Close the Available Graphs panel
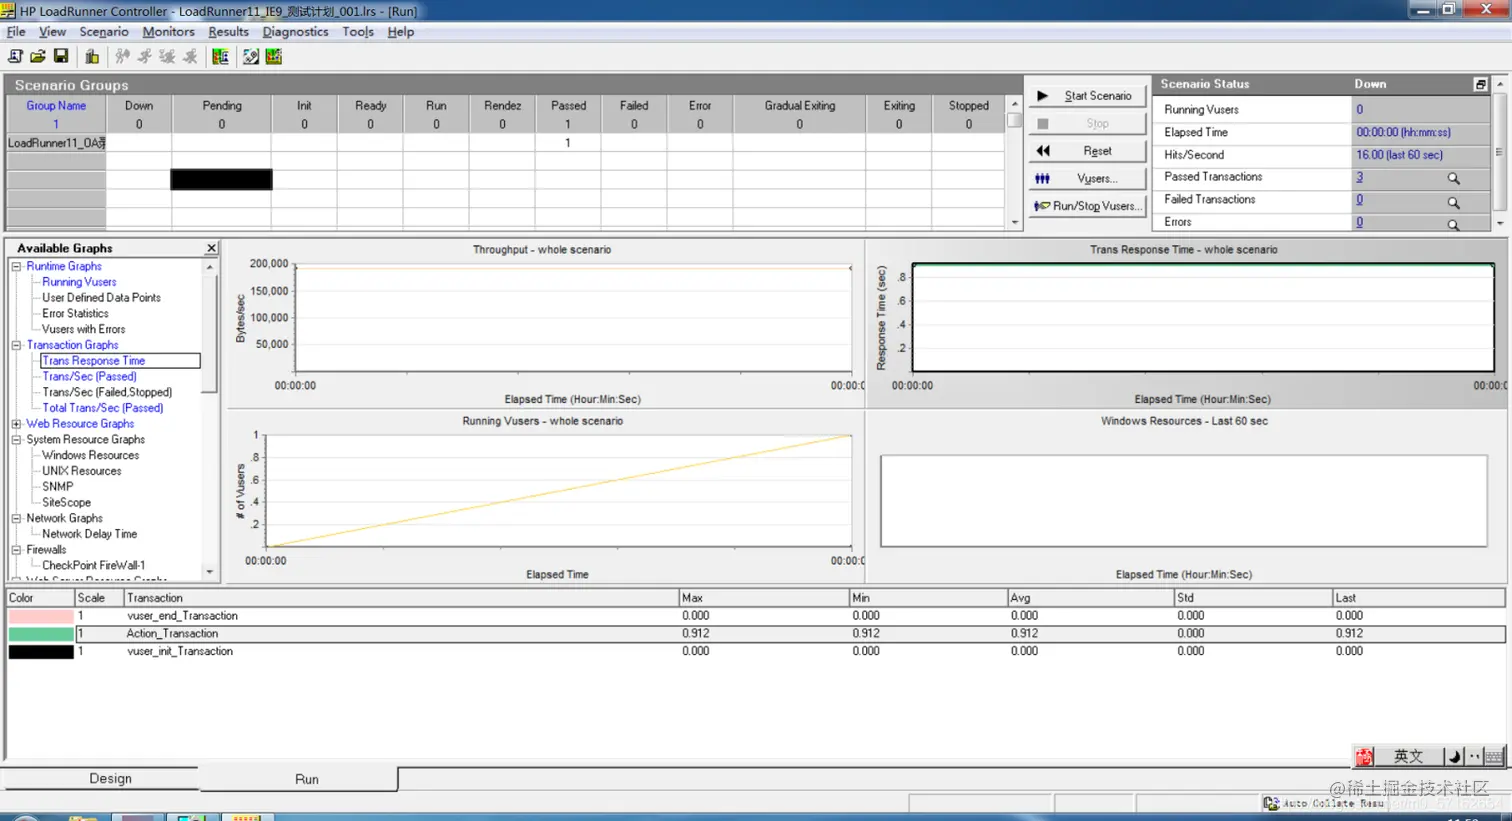The width and height of the screenshot is (1512, 821). click(211, 248)
